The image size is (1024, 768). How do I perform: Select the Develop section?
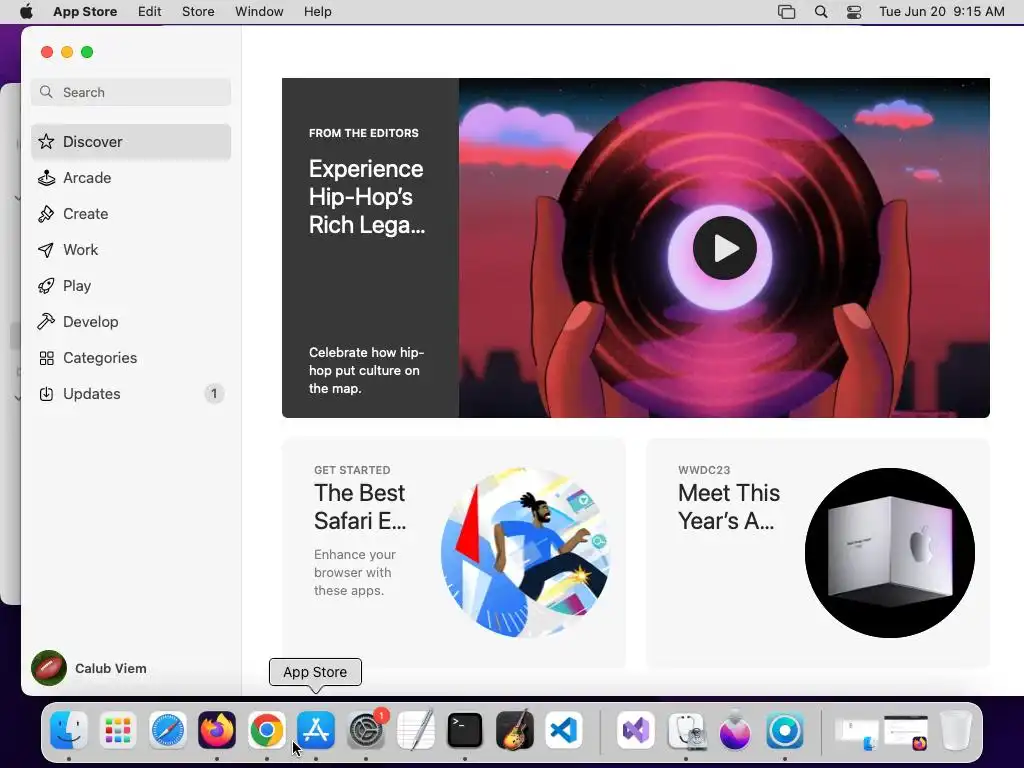(x=131, y=321)
